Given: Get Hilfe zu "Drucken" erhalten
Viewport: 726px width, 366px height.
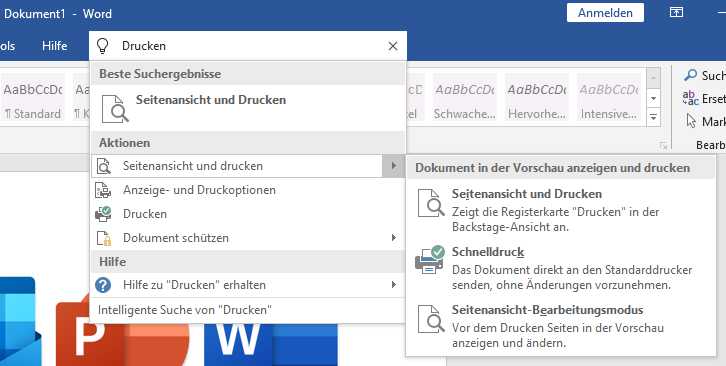Looking at the screenshot, I should tap(249, 284).
